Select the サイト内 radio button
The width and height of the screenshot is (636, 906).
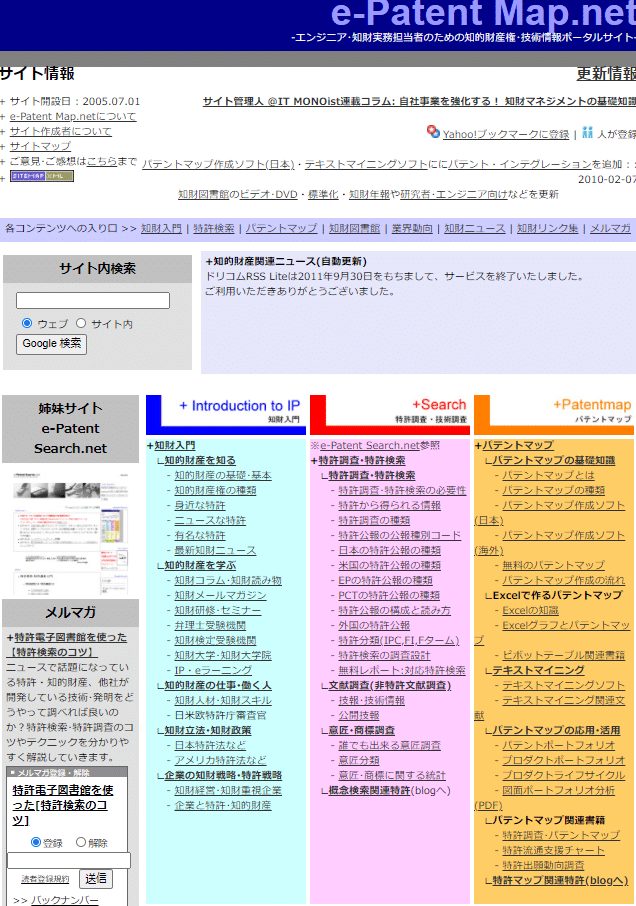pos(81,323)
